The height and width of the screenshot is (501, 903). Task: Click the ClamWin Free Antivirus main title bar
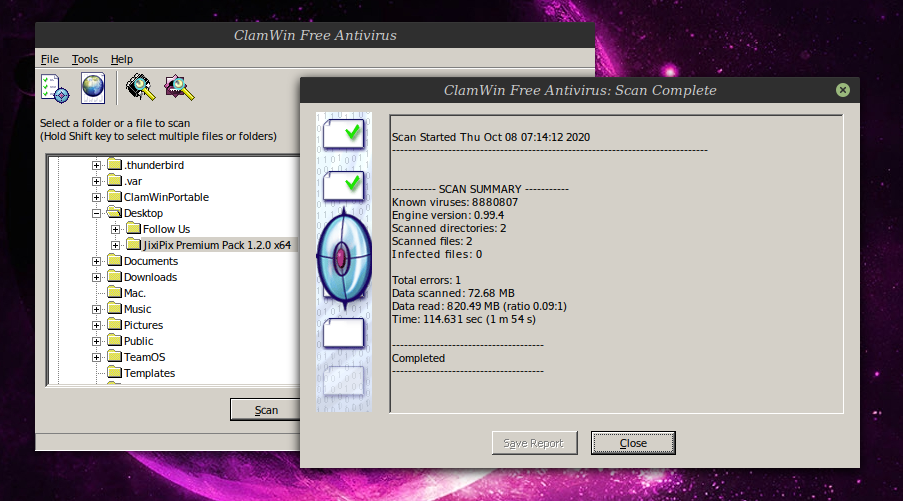click(x=315, y=35)
